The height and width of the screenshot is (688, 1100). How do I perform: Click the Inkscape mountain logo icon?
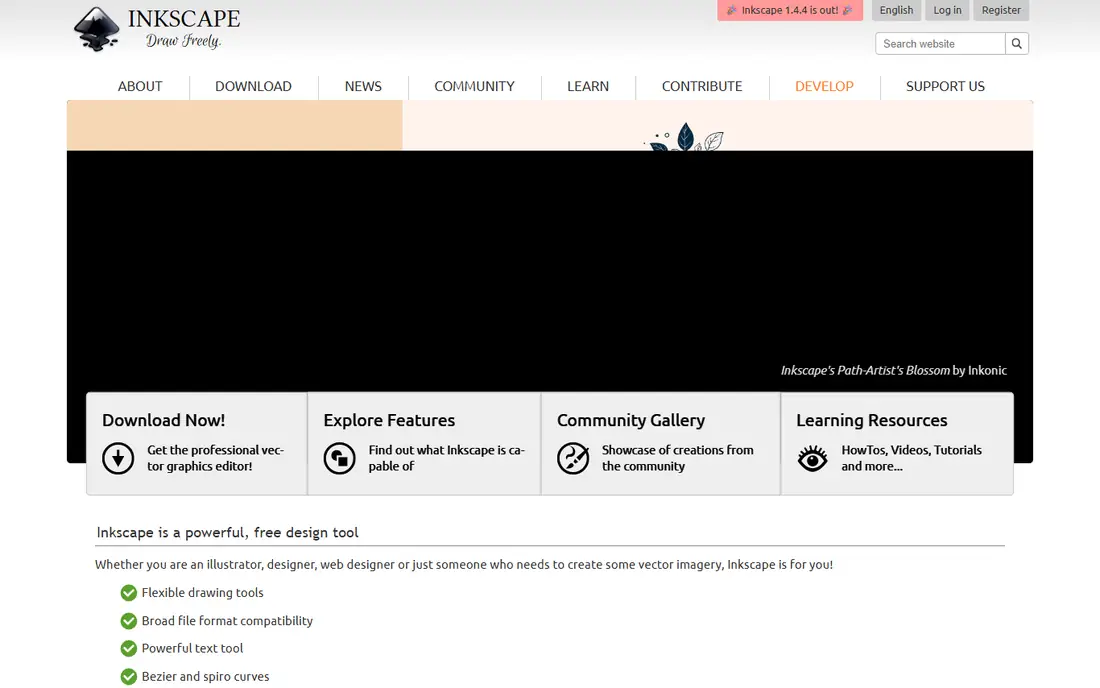click(x=97, y=29)
